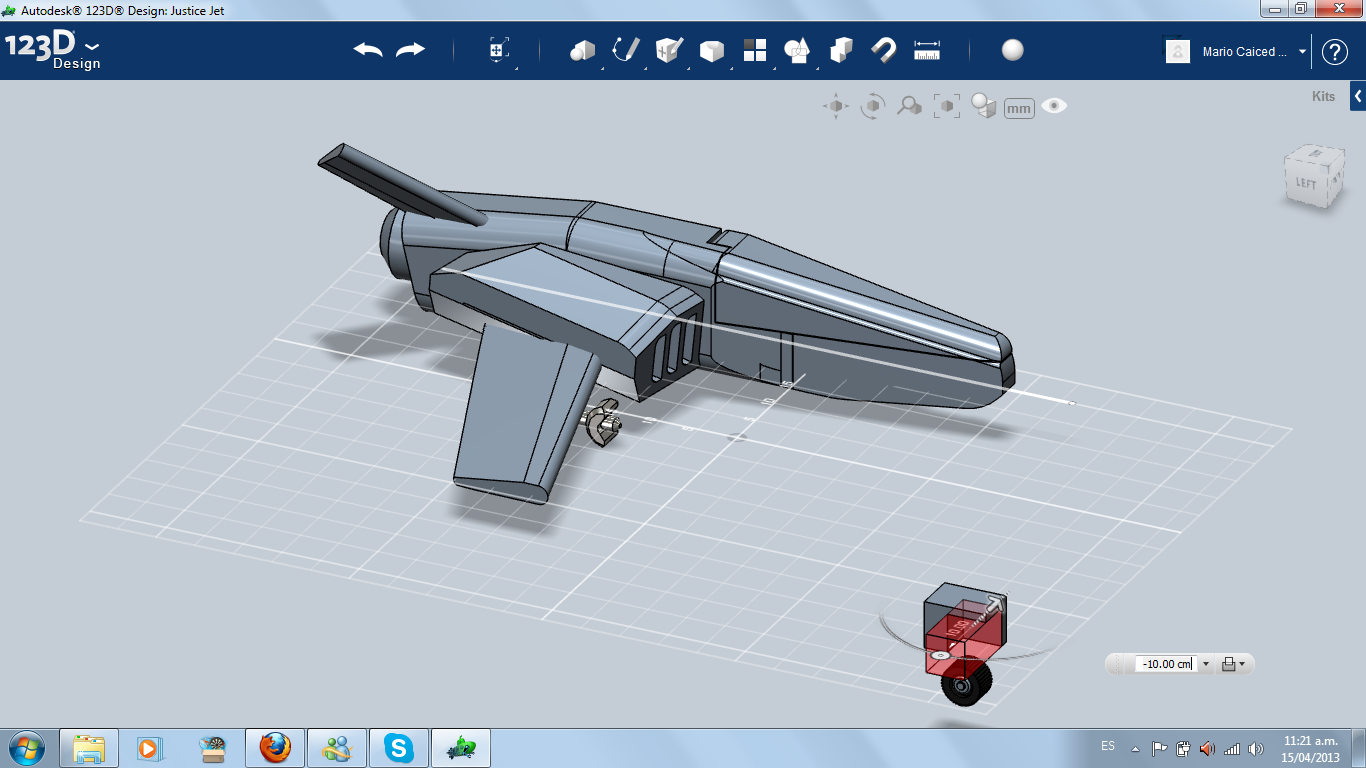Screen dimensions: 1366x768
Task: Show hidden system tray icons
Action: point(1135,748)
